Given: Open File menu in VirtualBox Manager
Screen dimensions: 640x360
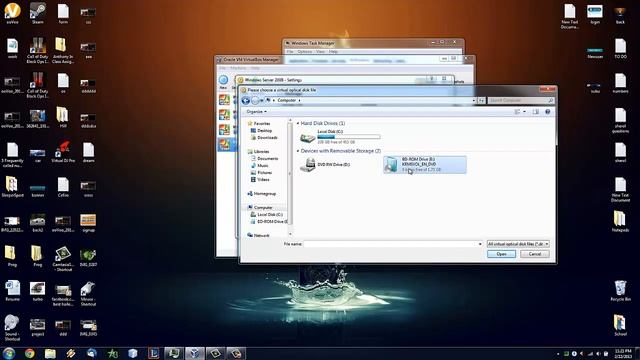Looking at the screenshot, I should 222,68.
